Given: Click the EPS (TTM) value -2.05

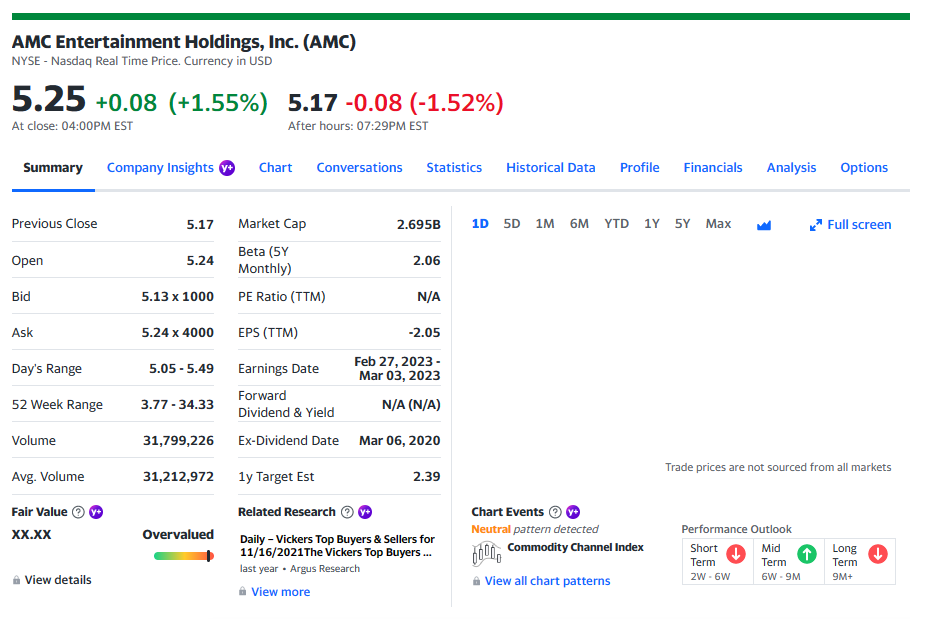Looking at the screenshot, I should [x=425, y=333].
